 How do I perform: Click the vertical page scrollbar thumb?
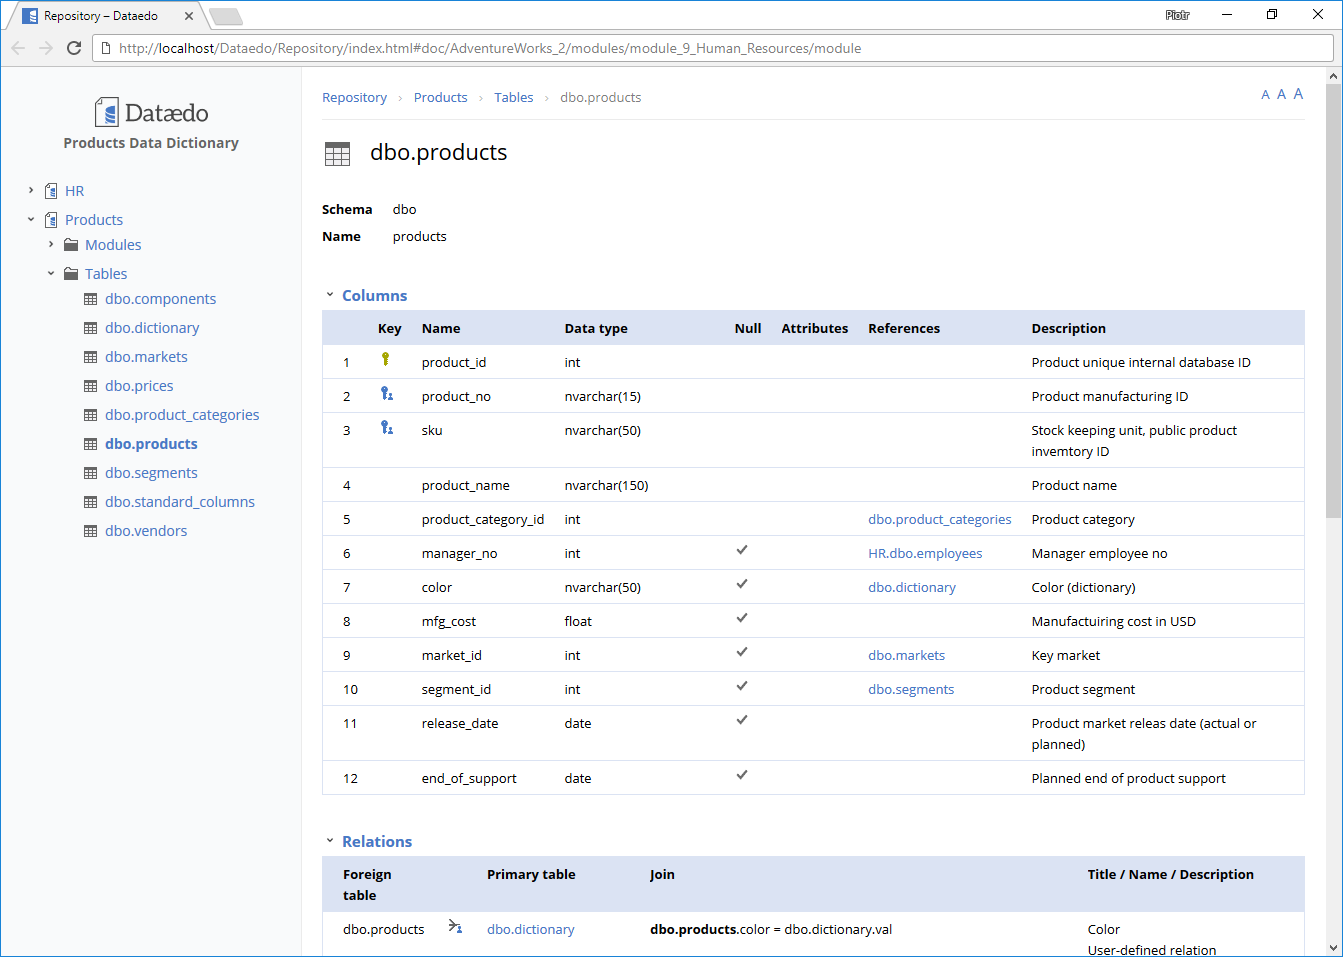(1333, 300)
